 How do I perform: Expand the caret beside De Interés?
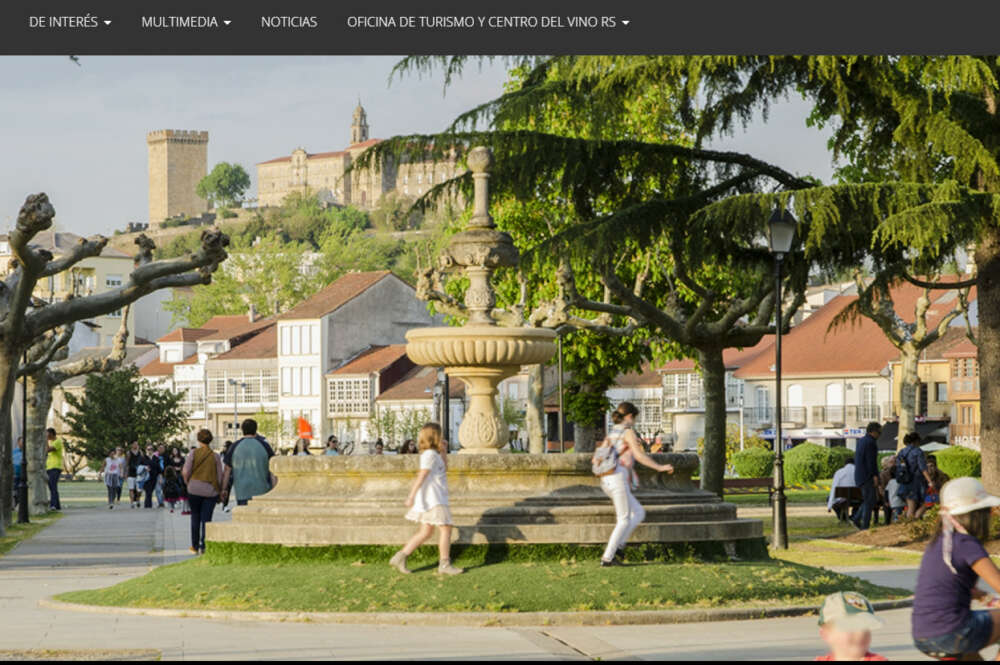pyautogui.click(x=107, y=23)
